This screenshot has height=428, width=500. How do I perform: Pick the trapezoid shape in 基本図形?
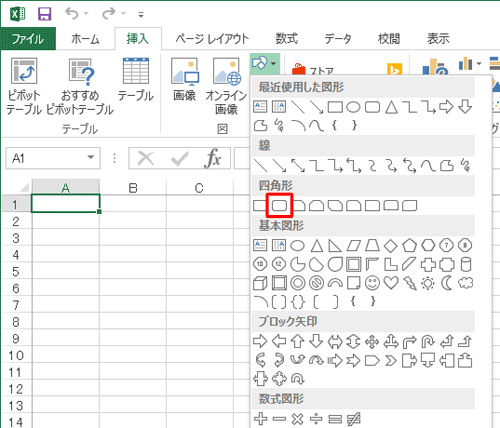point(372,245)
